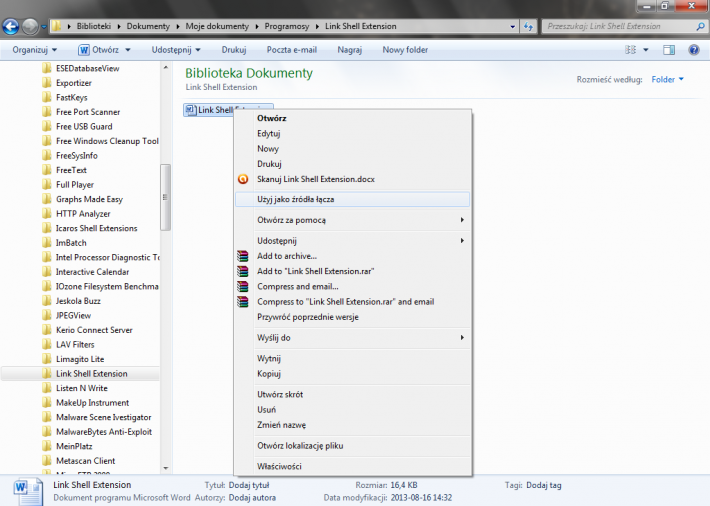This screenshot has height=506, width=710.
Task: Choose Otwórz in the context menu
Action: tap(352, 118)
